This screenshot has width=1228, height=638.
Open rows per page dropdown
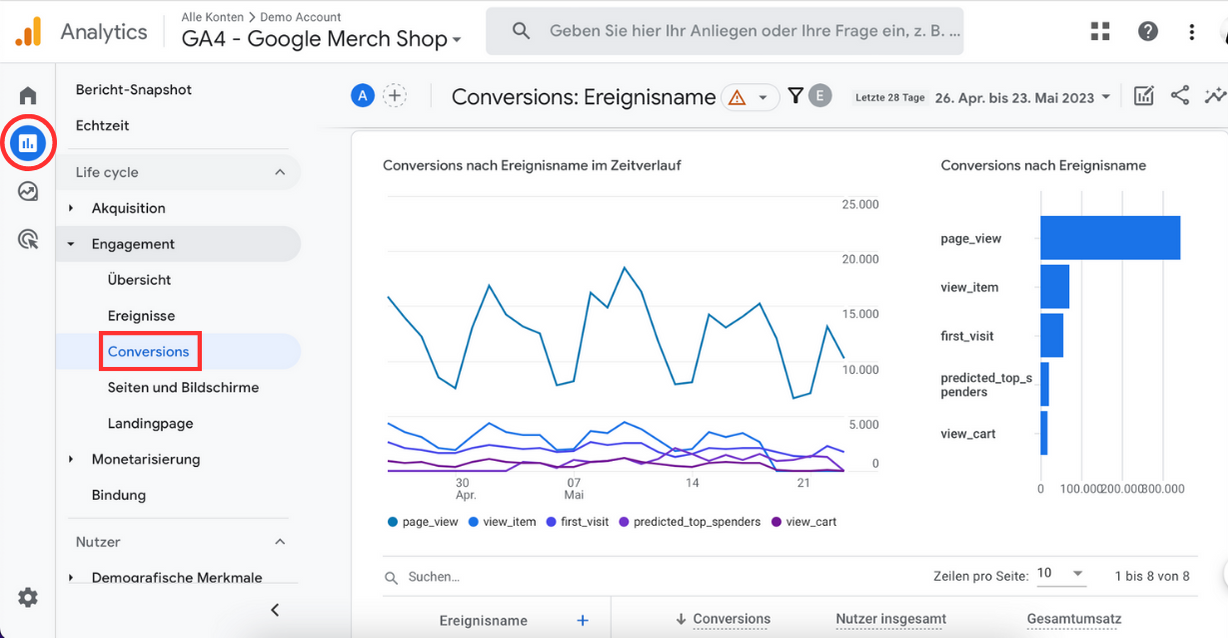tap(1061, 574)
